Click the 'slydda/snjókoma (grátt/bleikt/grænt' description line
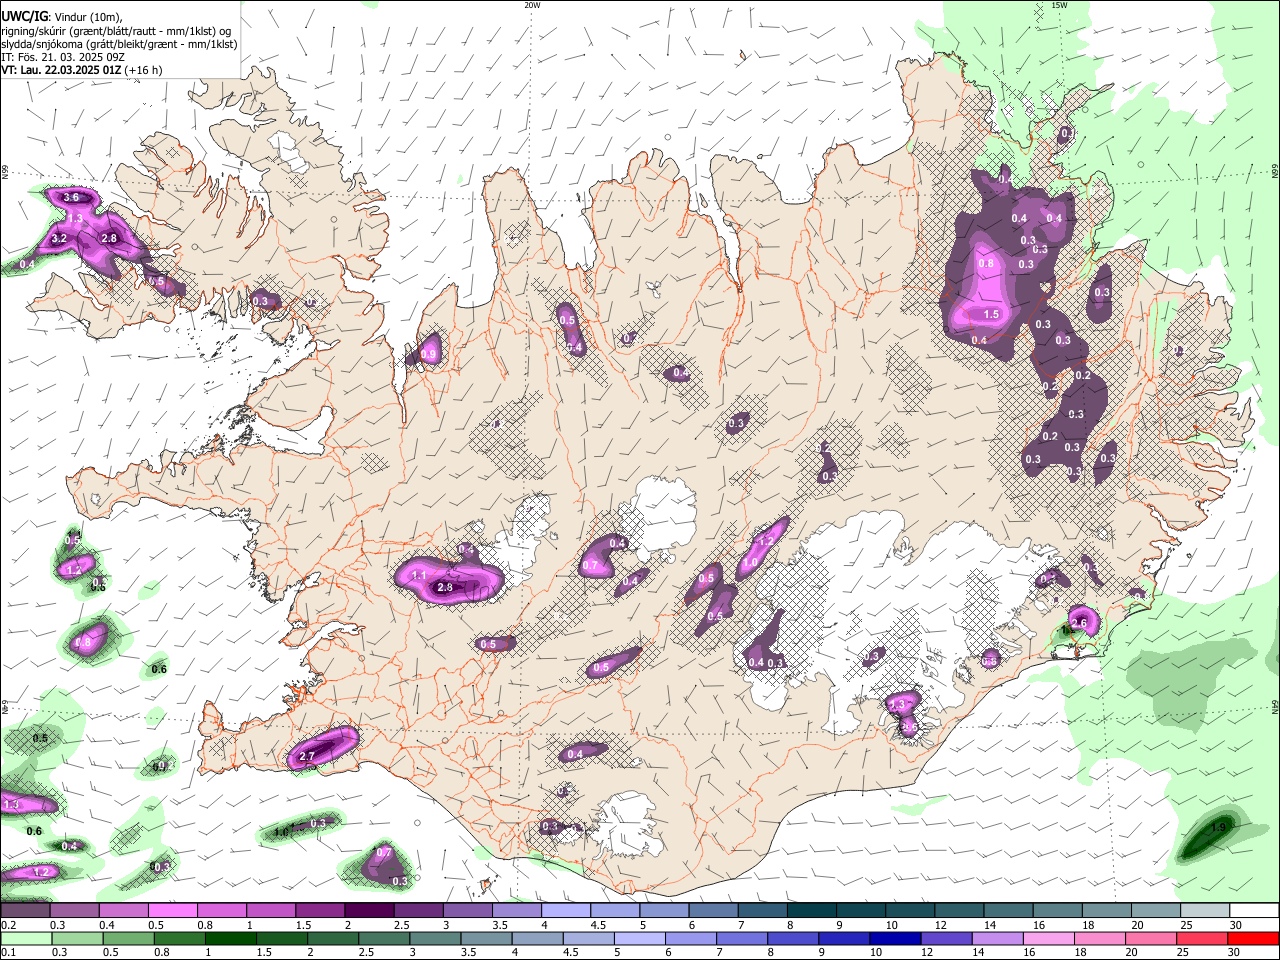The height and width of the screenshot is (960, 1280). click(119, 44)
